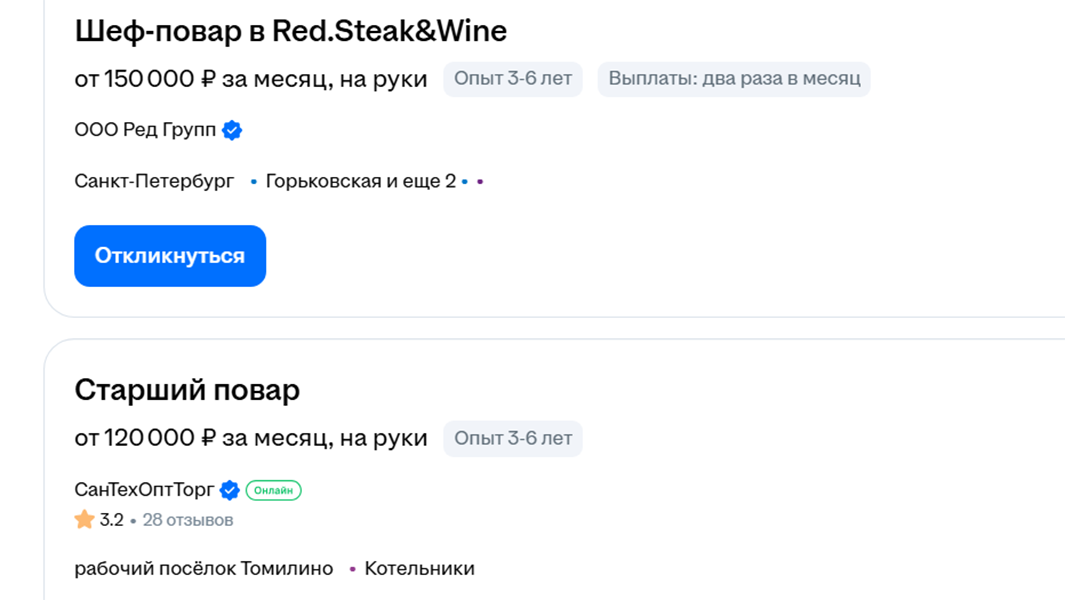Viewport: 1065px width, 600px height.
Task: Open the 28 отзывов reviews link
Action: tap(188, 520)
